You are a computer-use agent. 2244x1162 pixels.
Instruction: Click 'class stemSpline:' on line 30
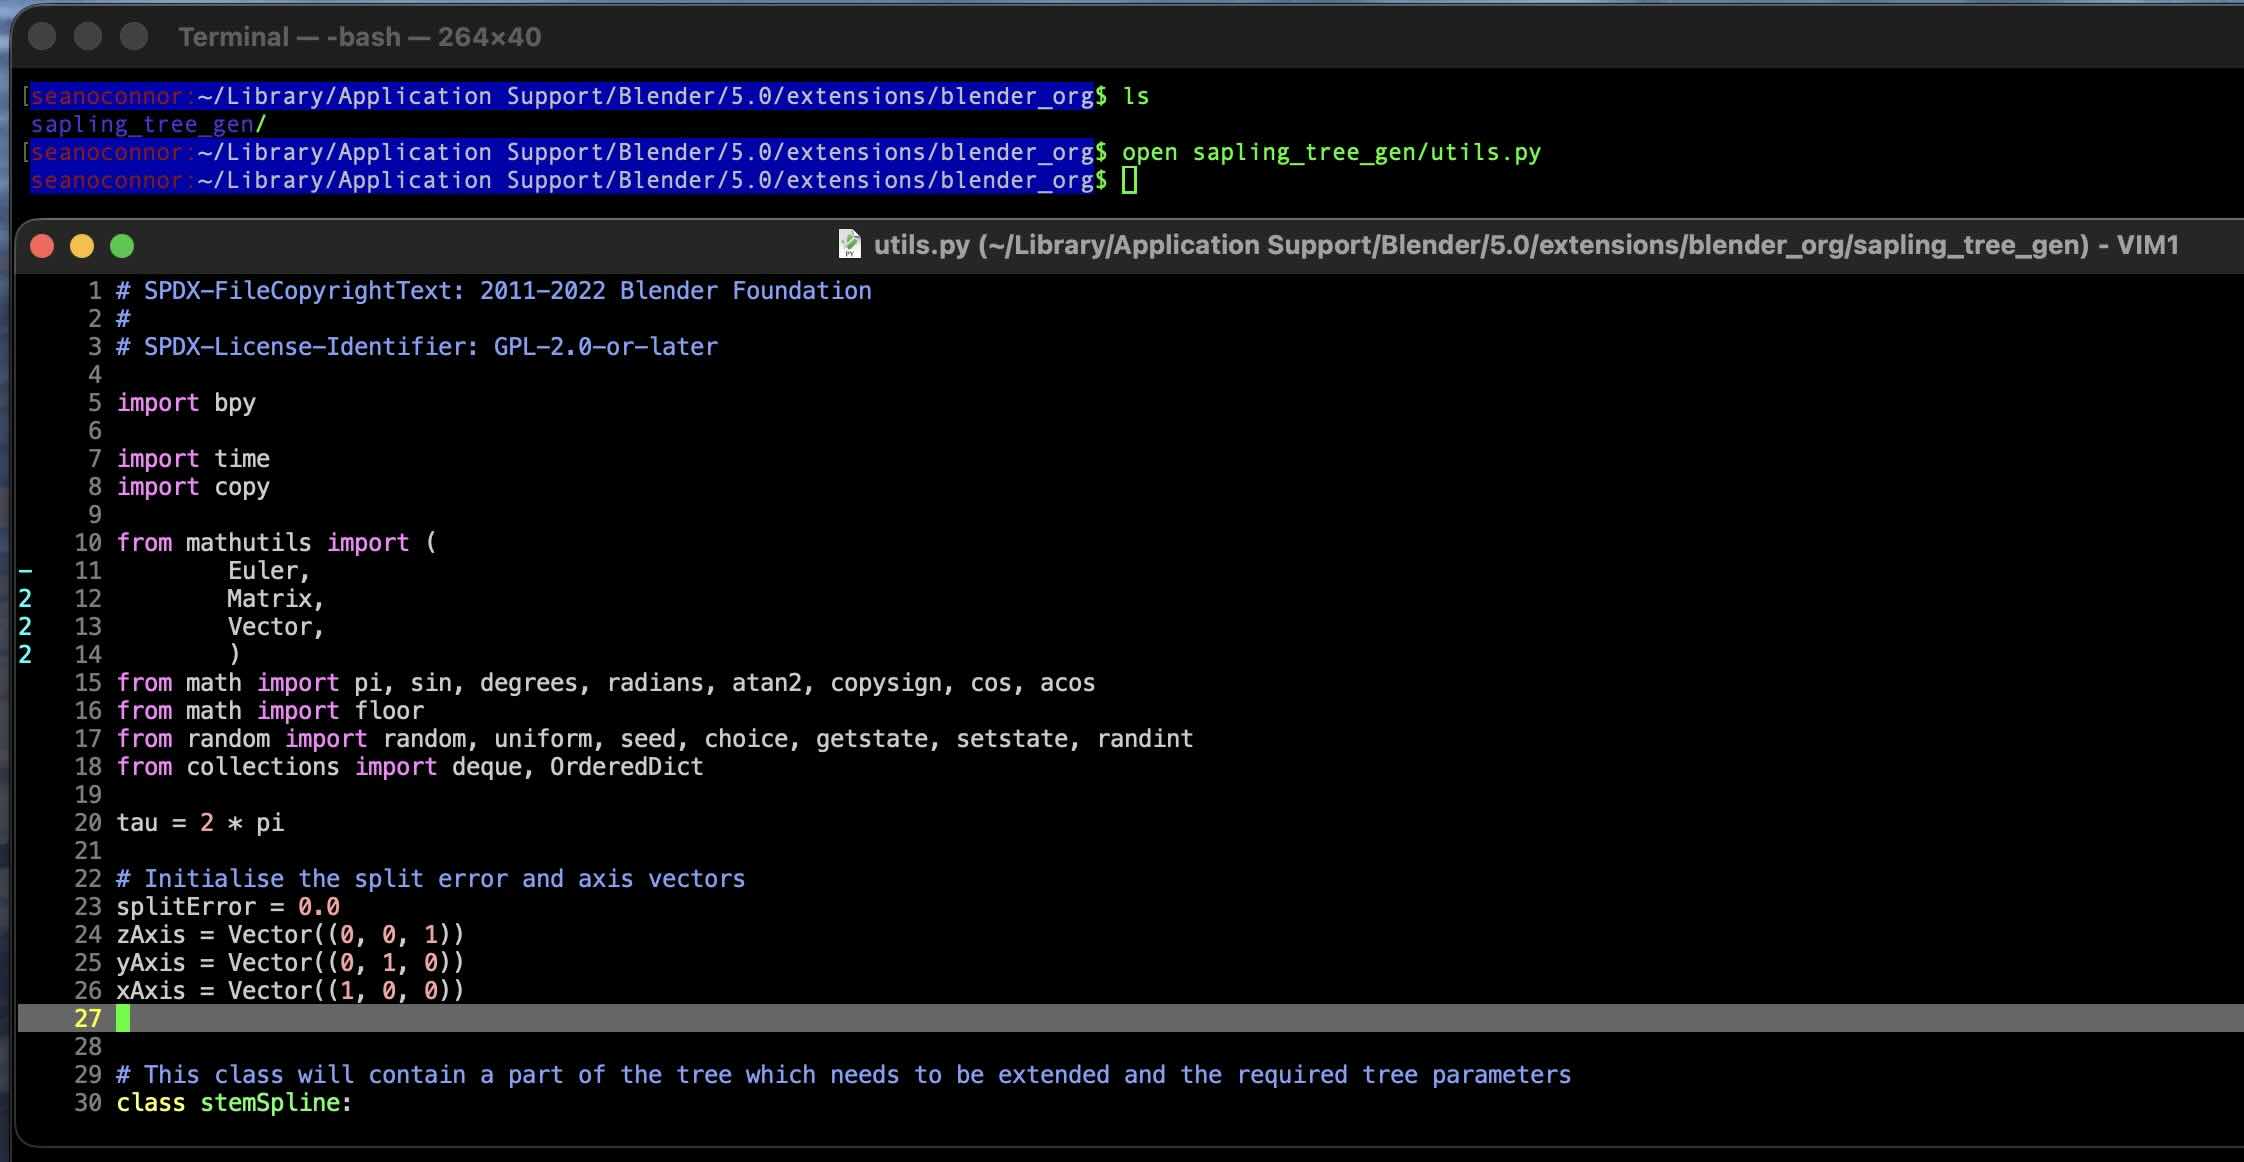click(x=234, y=1103)
